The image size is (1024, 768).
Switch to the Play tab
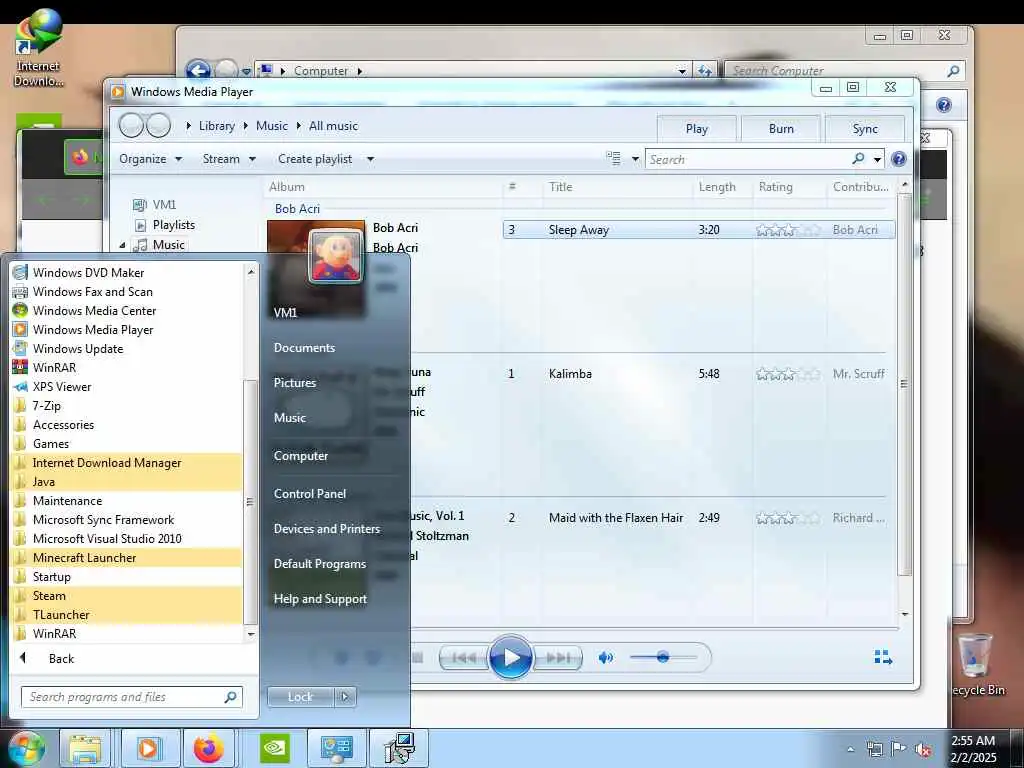tap(697, 129)
